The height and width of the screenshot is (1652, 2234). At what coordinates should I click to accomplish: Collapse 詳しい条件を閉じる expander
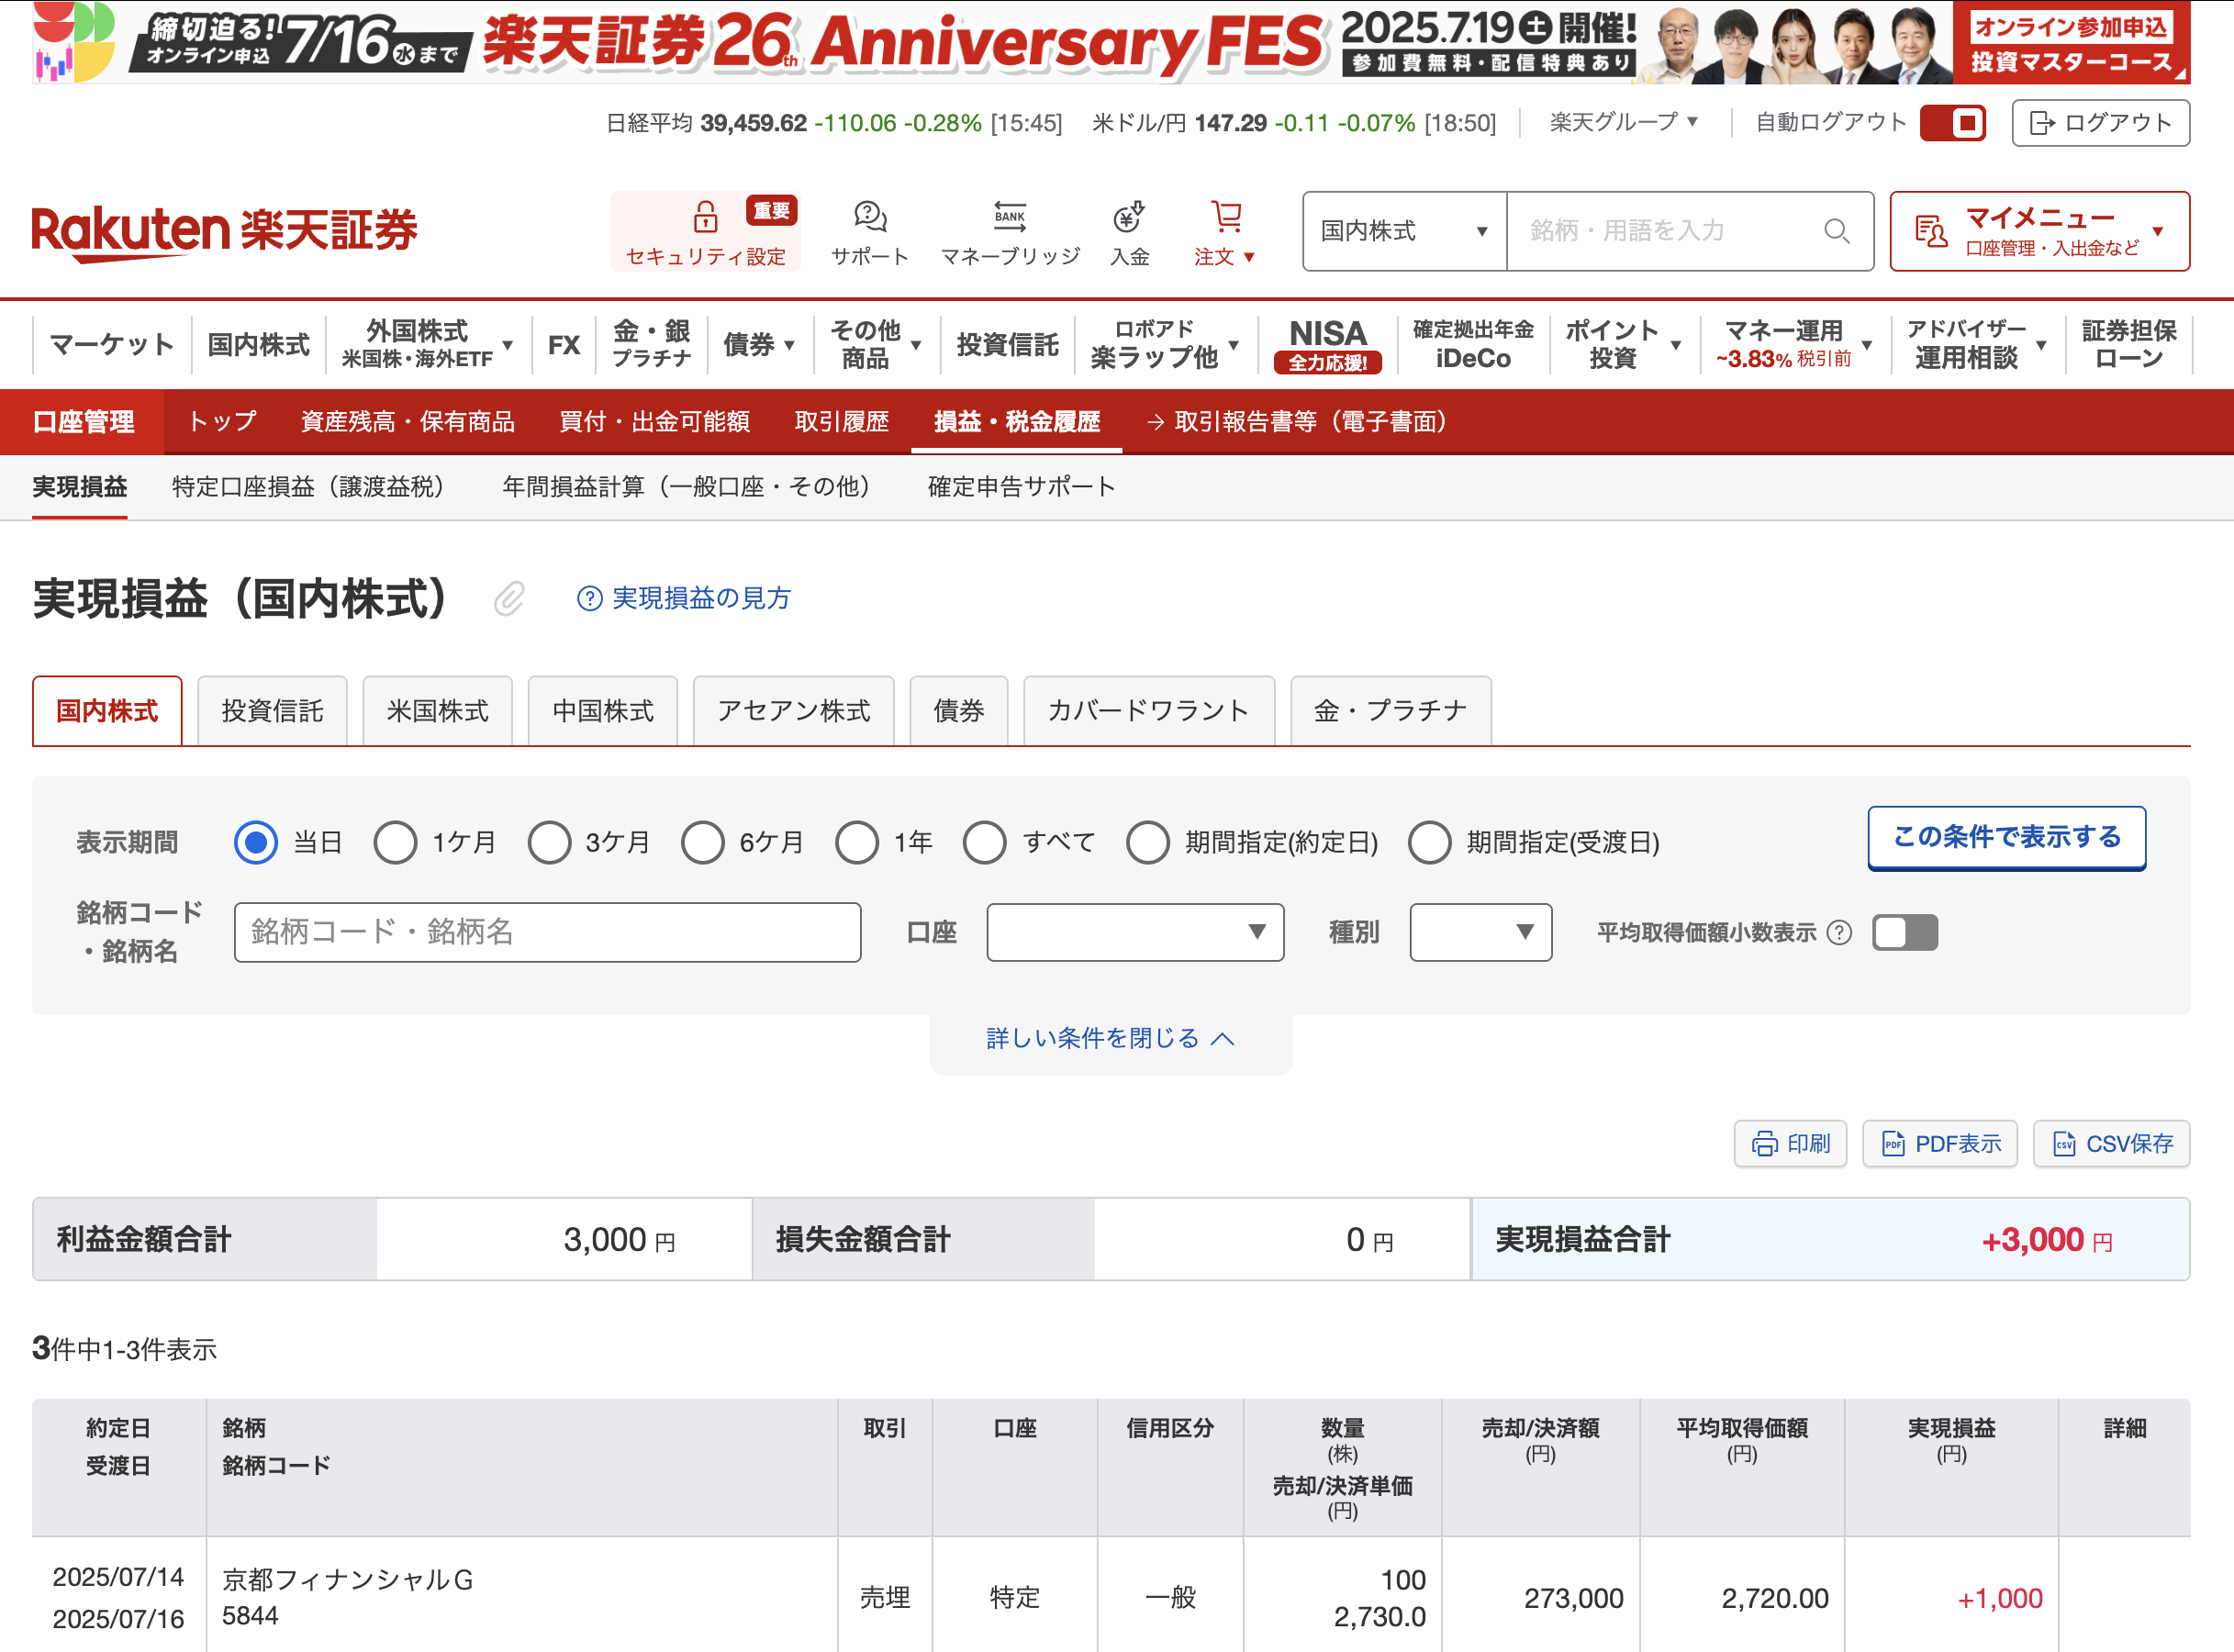tap(1111, 1038)
